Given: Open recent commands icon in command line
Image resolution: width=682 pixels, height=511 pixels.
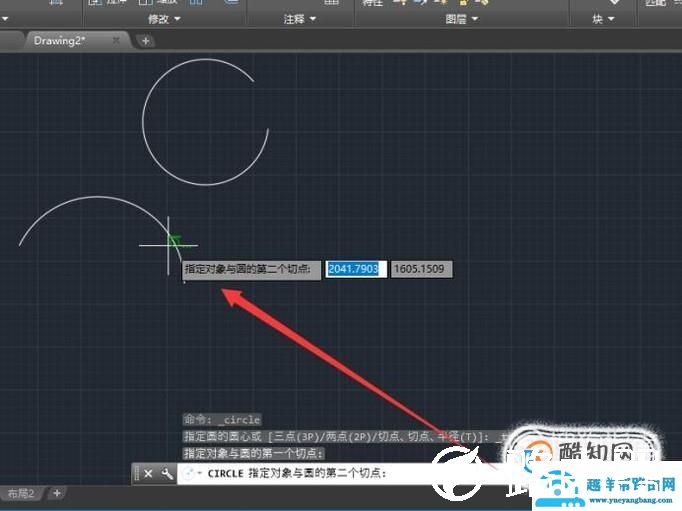Looking at the screenshot, I should [x=192, y=473].
